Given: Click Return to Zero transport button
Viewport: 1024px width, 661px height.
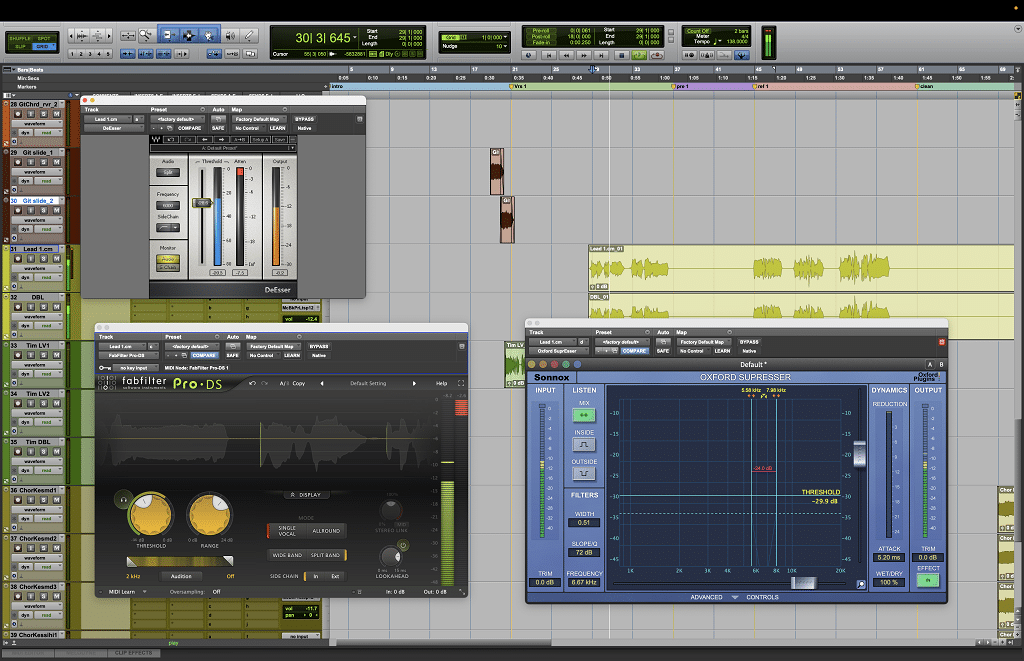Looking at the screenshot, I should pos(549,56).
